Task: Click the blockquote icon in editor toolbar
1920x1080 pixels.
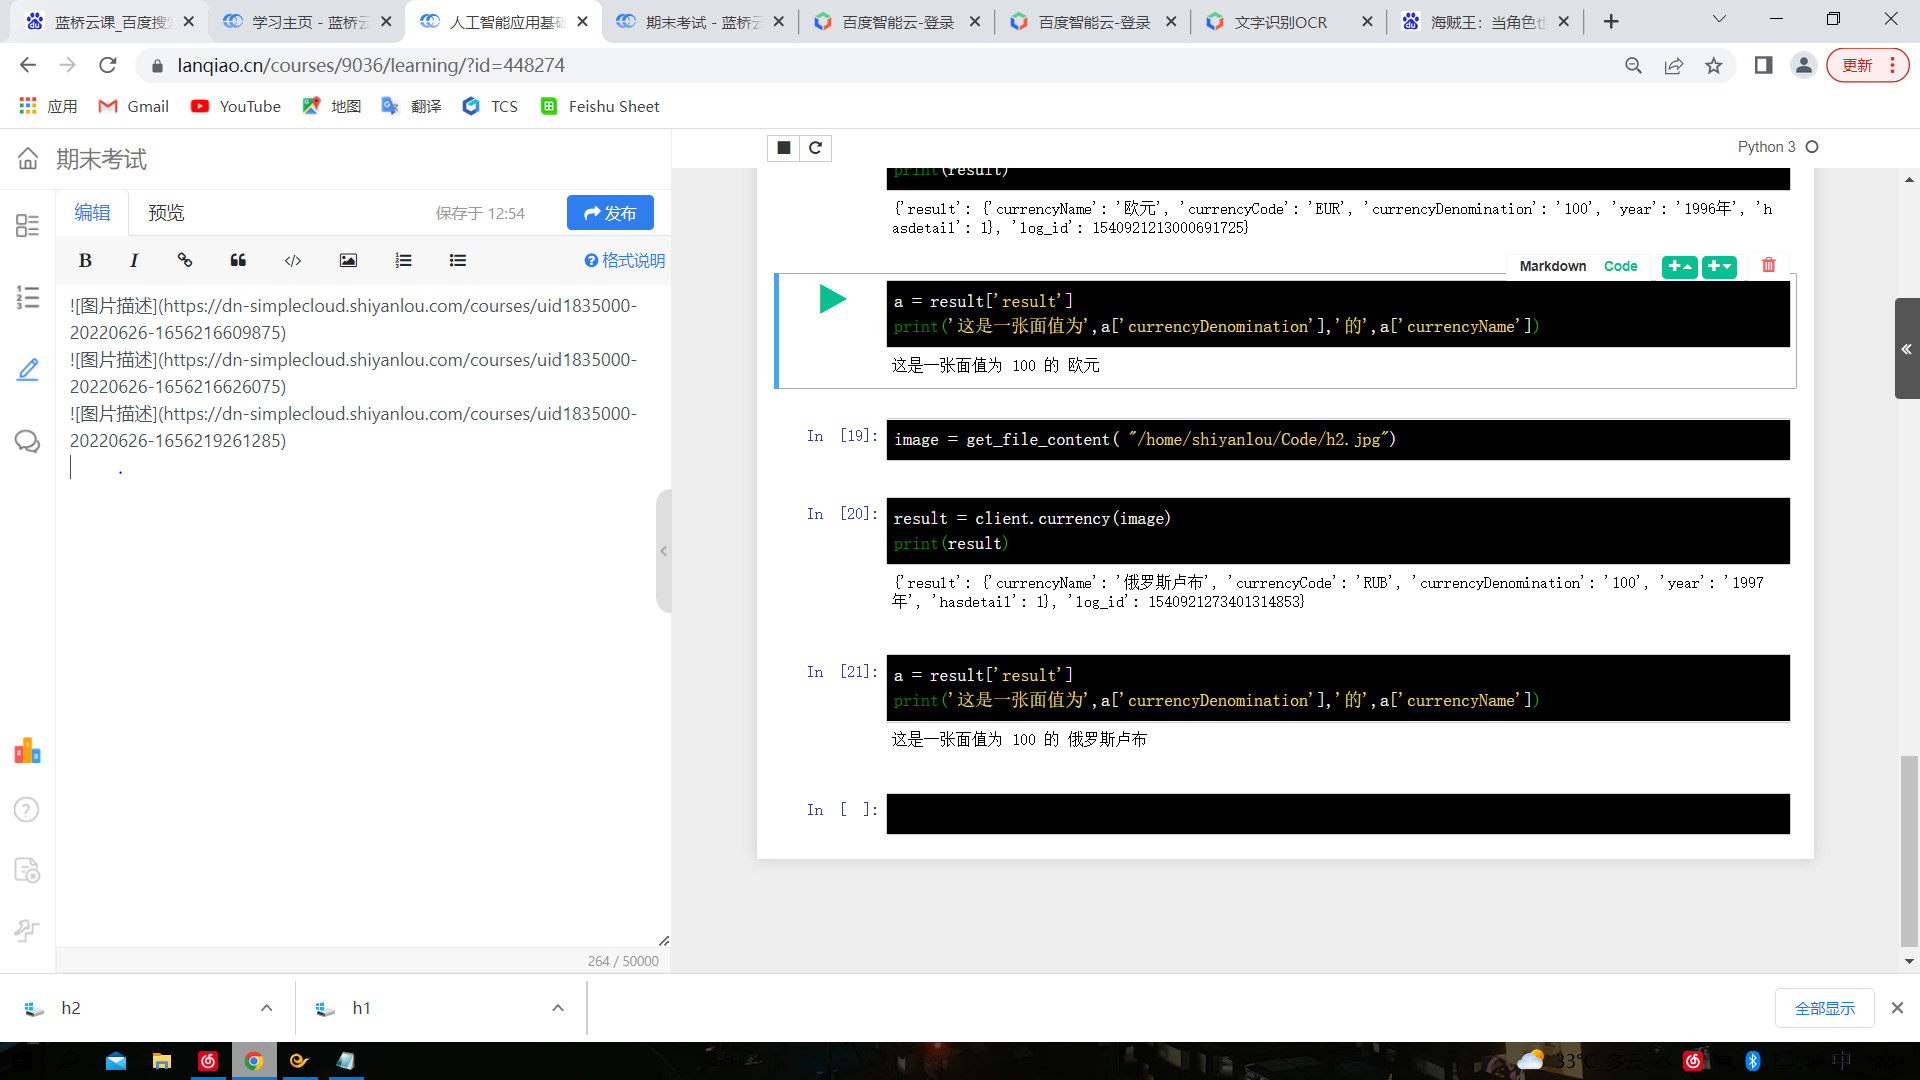Action: click(x=238, y=260)
